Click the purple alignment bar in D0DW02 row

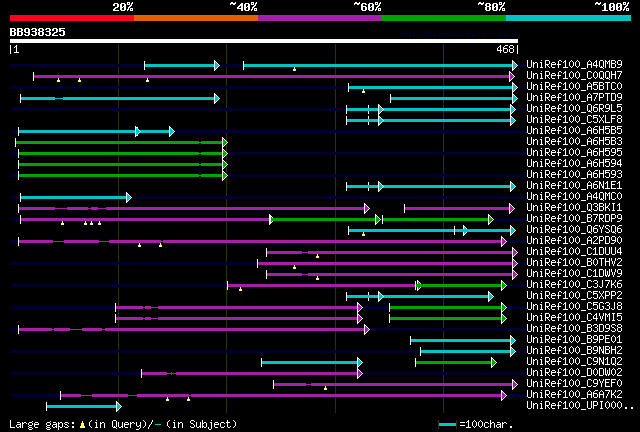252,374
